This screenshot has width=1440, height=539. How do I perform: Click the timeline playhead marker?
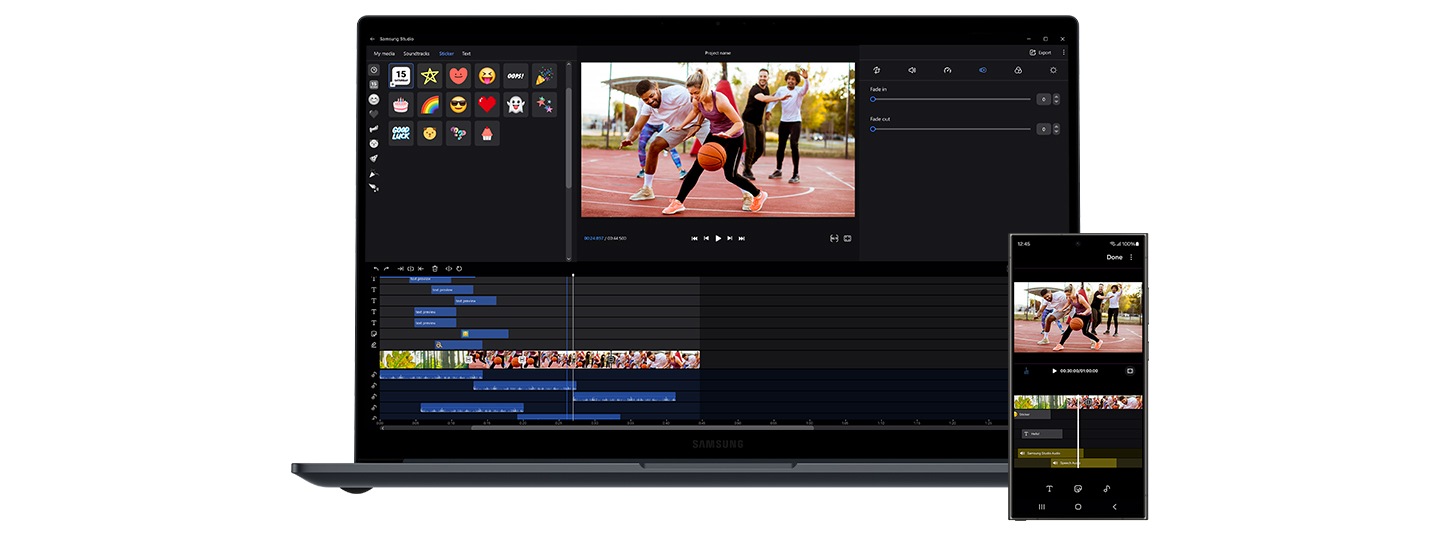[x=573, y=275]
